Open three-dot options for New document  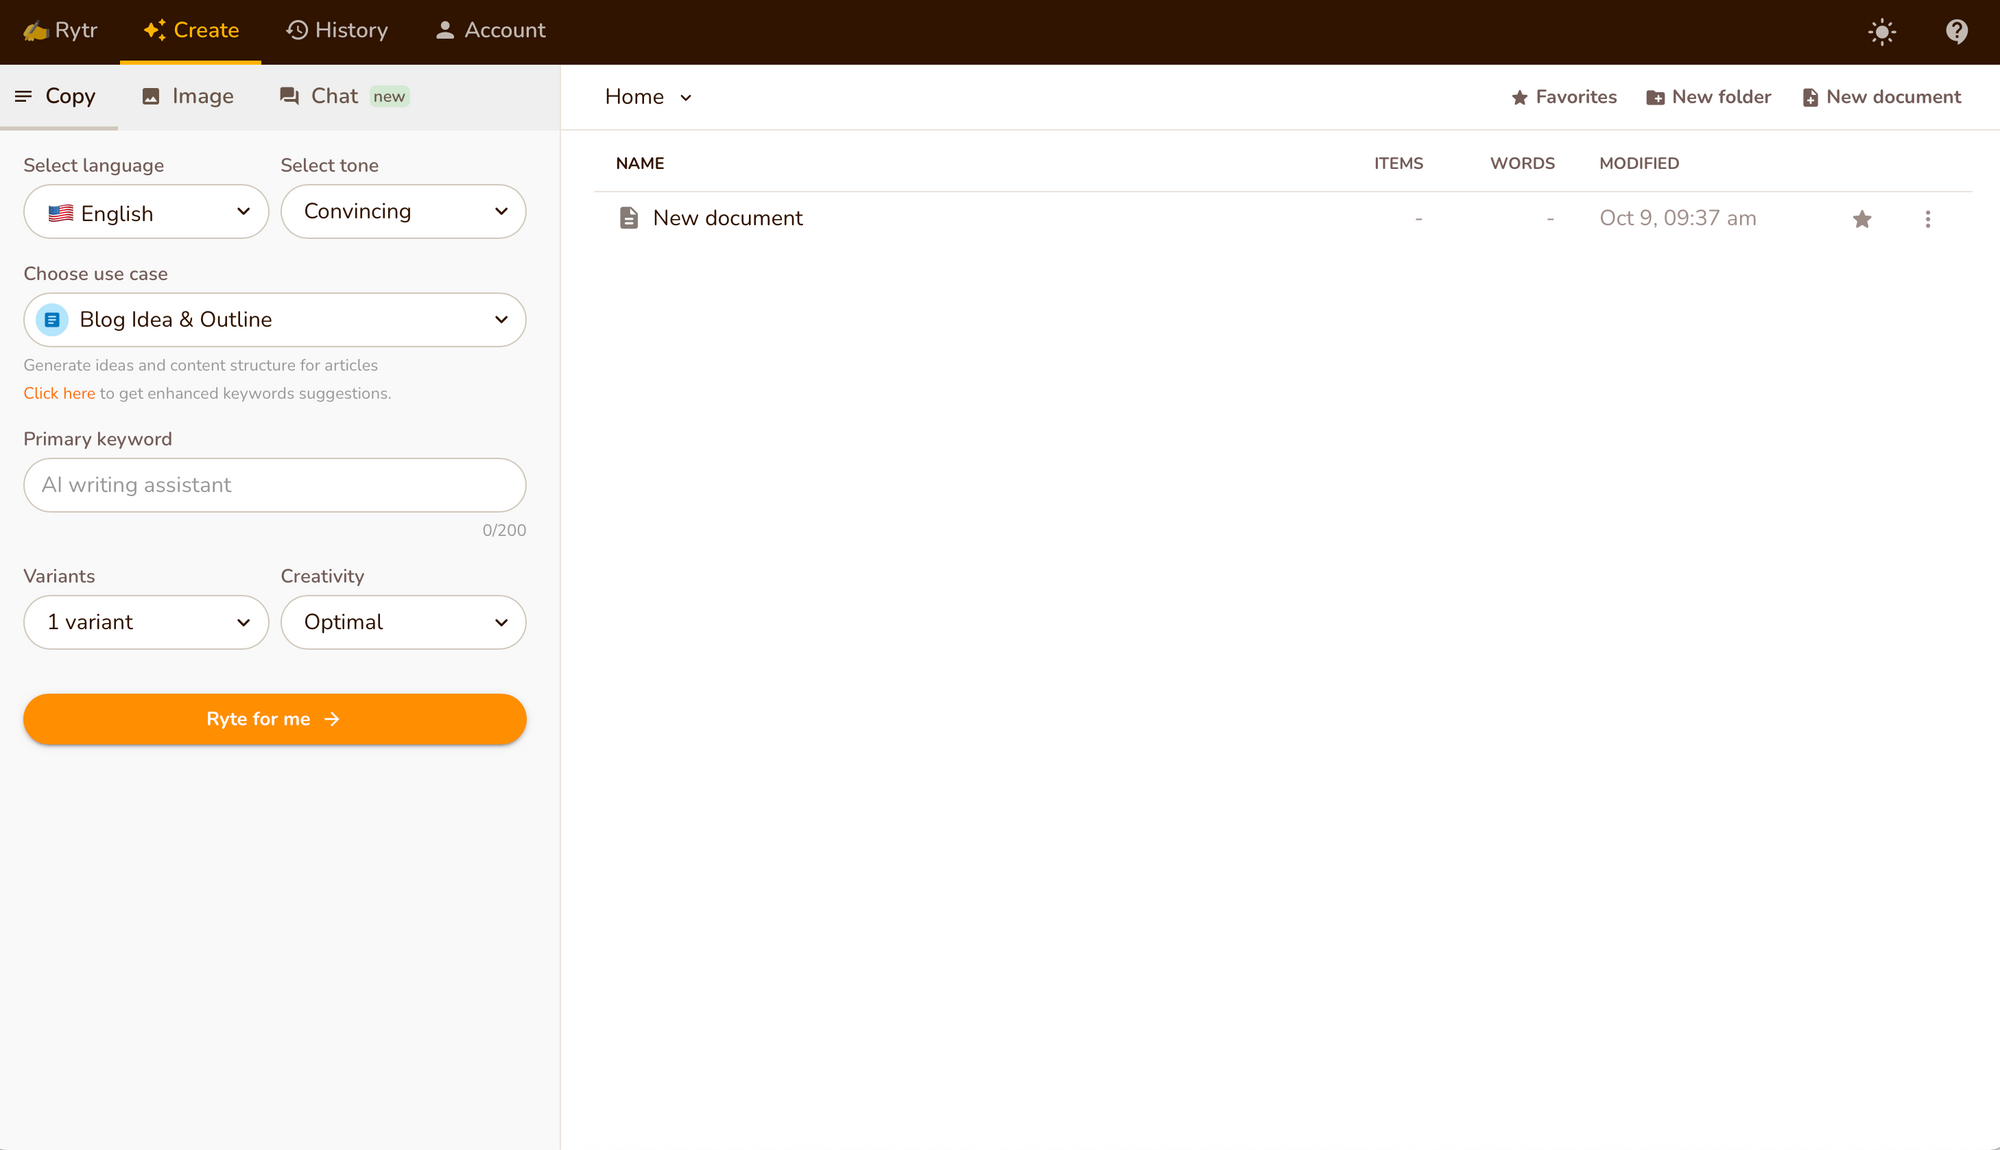1927,219
